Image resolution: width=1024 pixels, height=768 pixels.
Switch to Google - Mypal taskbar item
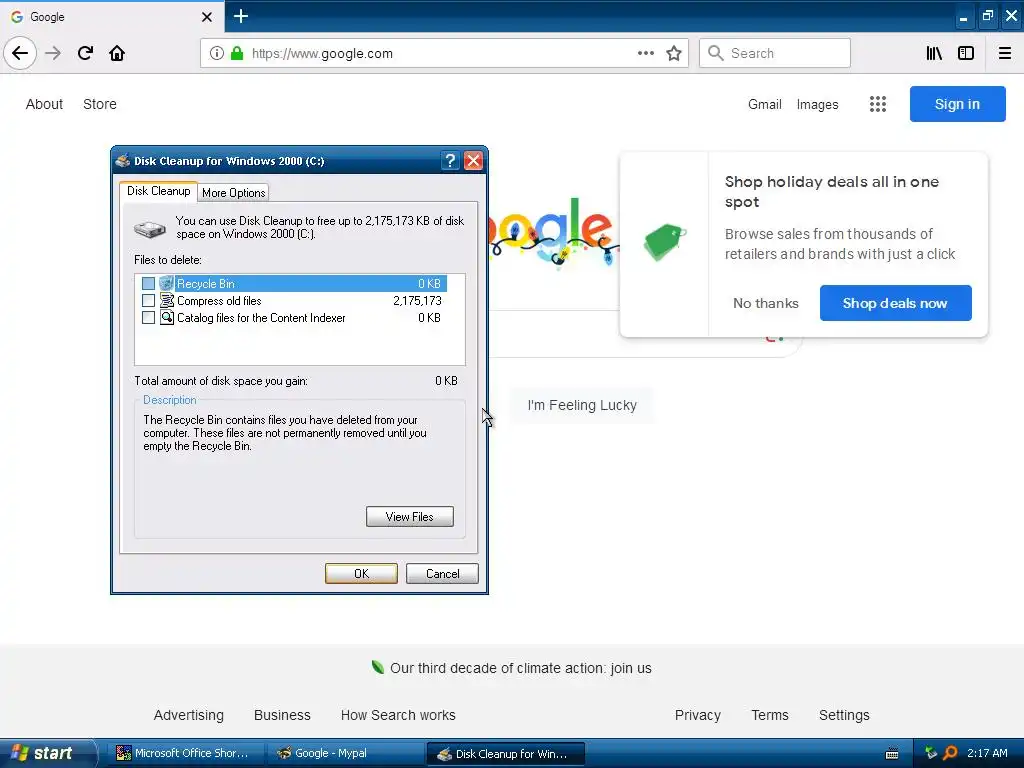click(x=346, y=753)
